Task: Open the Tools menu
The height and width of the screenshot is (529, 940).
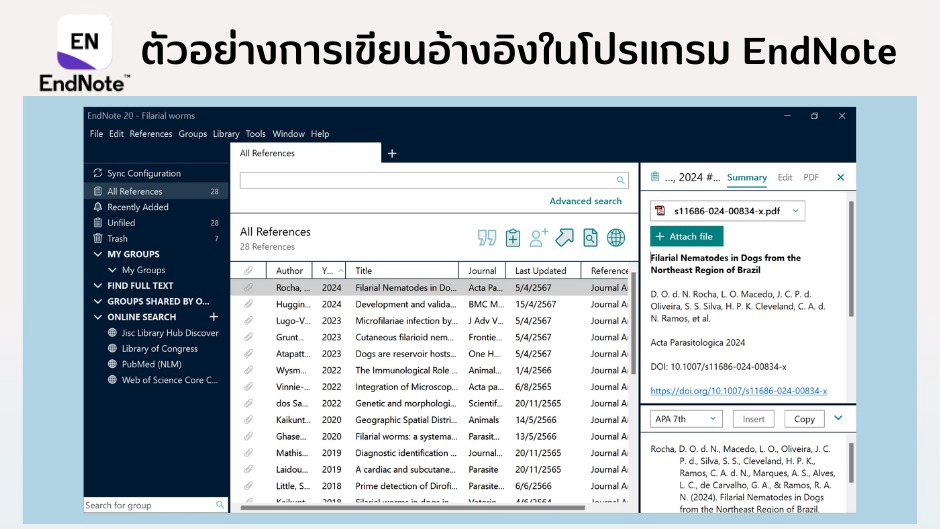Action: (x=255, y=134)
